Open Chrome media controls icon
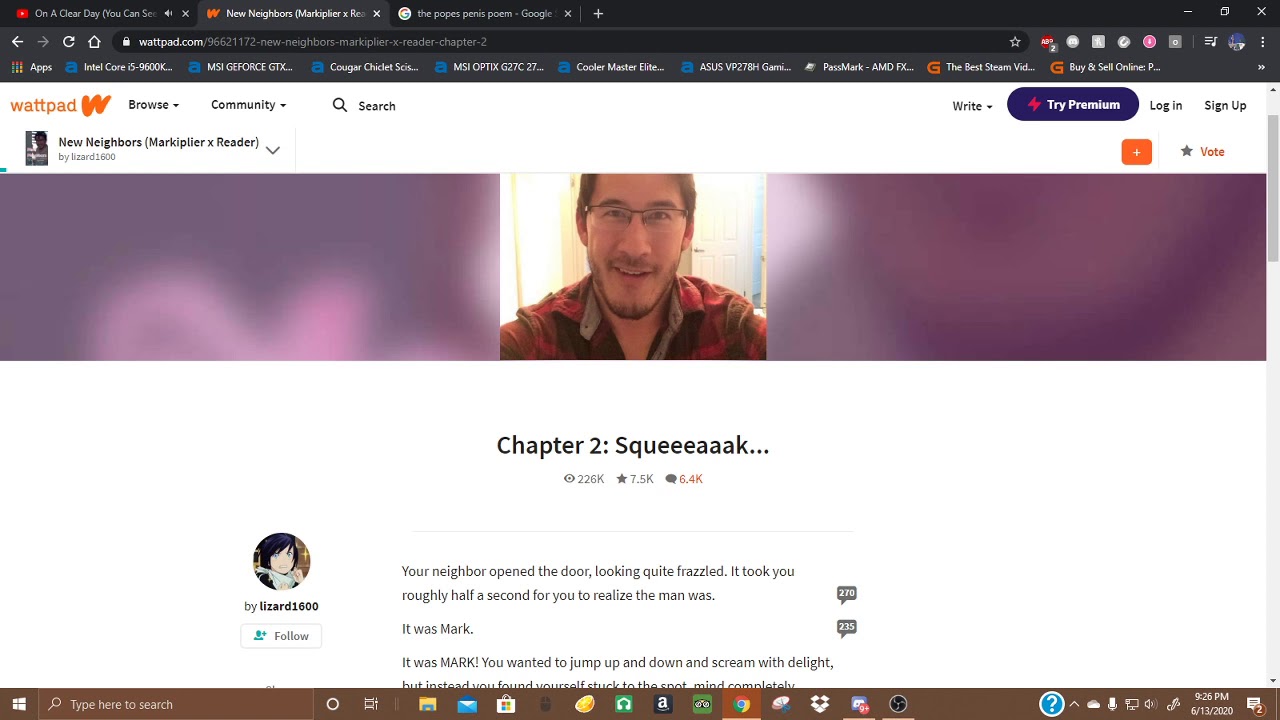 (x=1210, y=42)
